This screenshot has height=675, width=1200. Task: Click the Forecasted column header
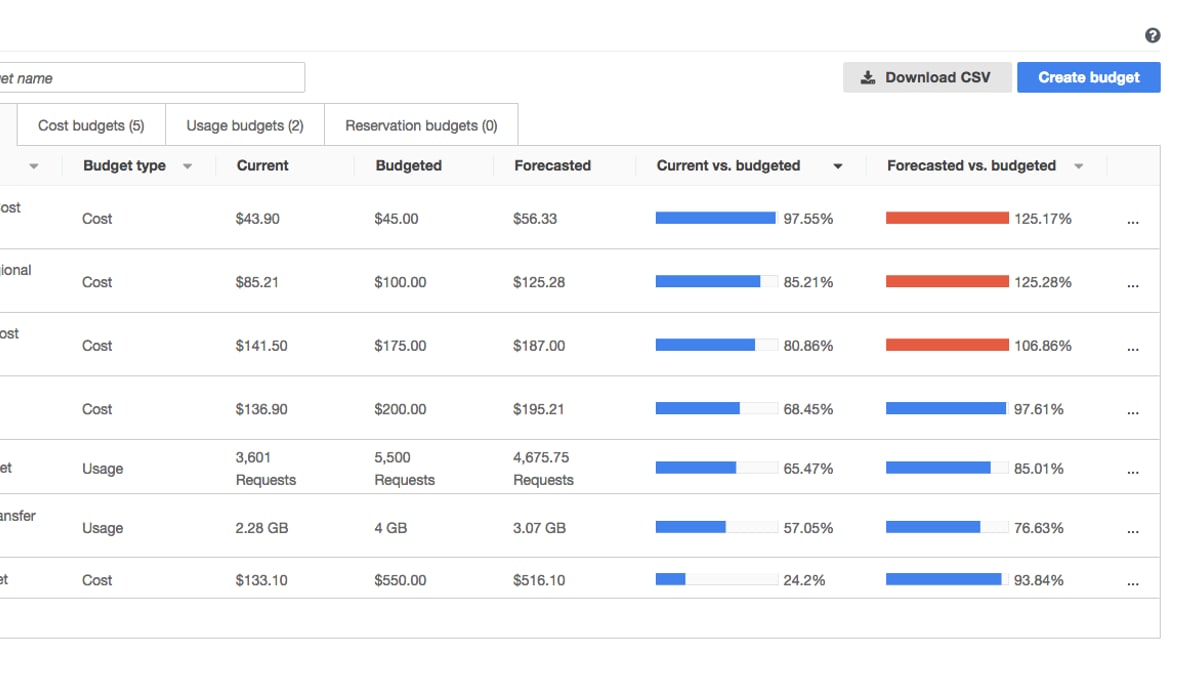(x=553, y=166)
